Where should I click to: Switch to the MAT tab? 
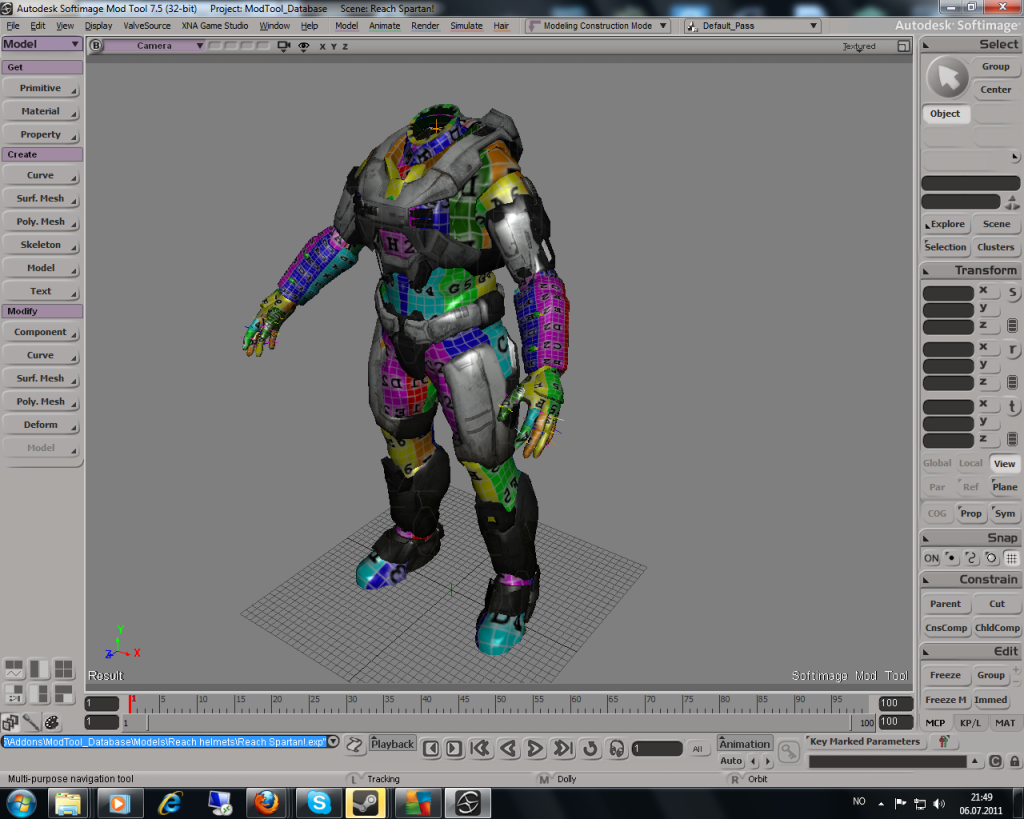coord(1005,722)
